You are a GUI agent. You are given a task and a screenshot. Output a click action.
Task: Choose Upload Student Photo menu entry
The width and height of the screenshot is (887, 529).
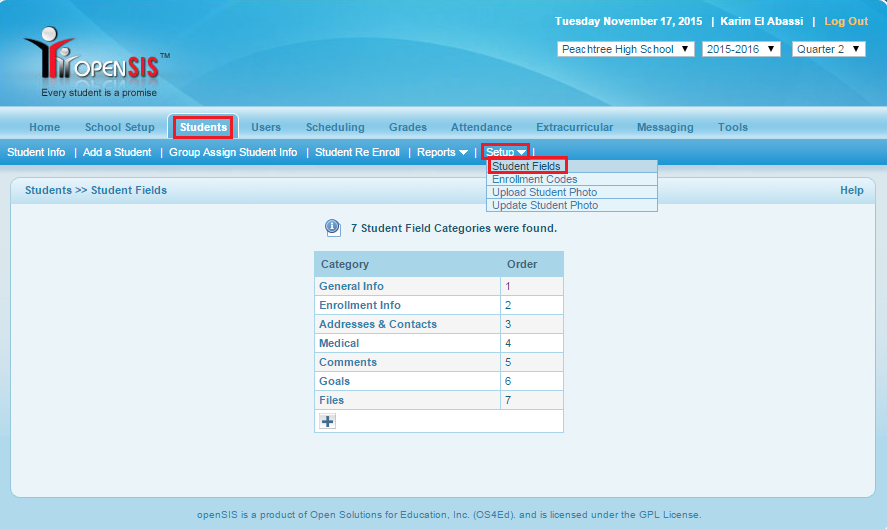(x=544, y=192)
